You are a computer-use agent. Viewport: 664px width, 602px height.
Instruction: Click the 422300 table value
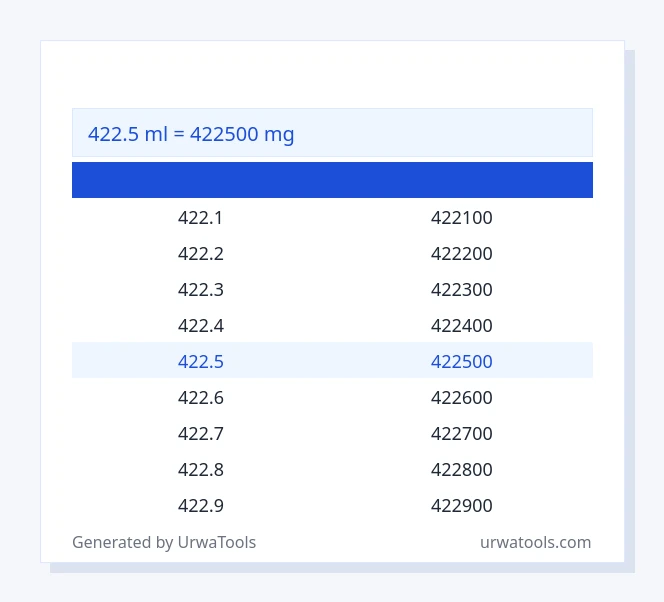pos(462,290)
